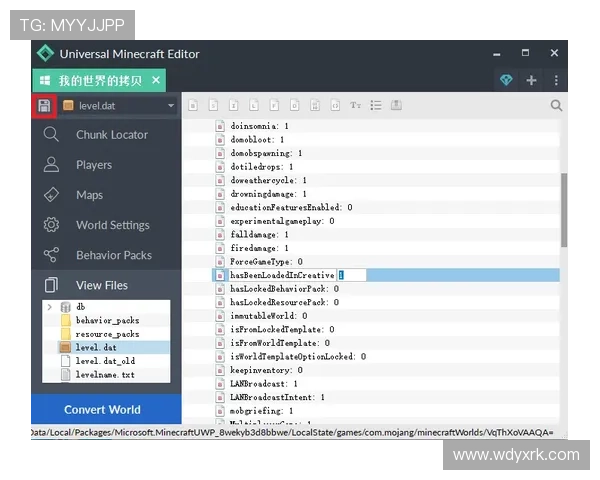The image size is (600, 480).
Task: Click the vertical scrollbar of the NBT list
Action: tap(564, 210)
